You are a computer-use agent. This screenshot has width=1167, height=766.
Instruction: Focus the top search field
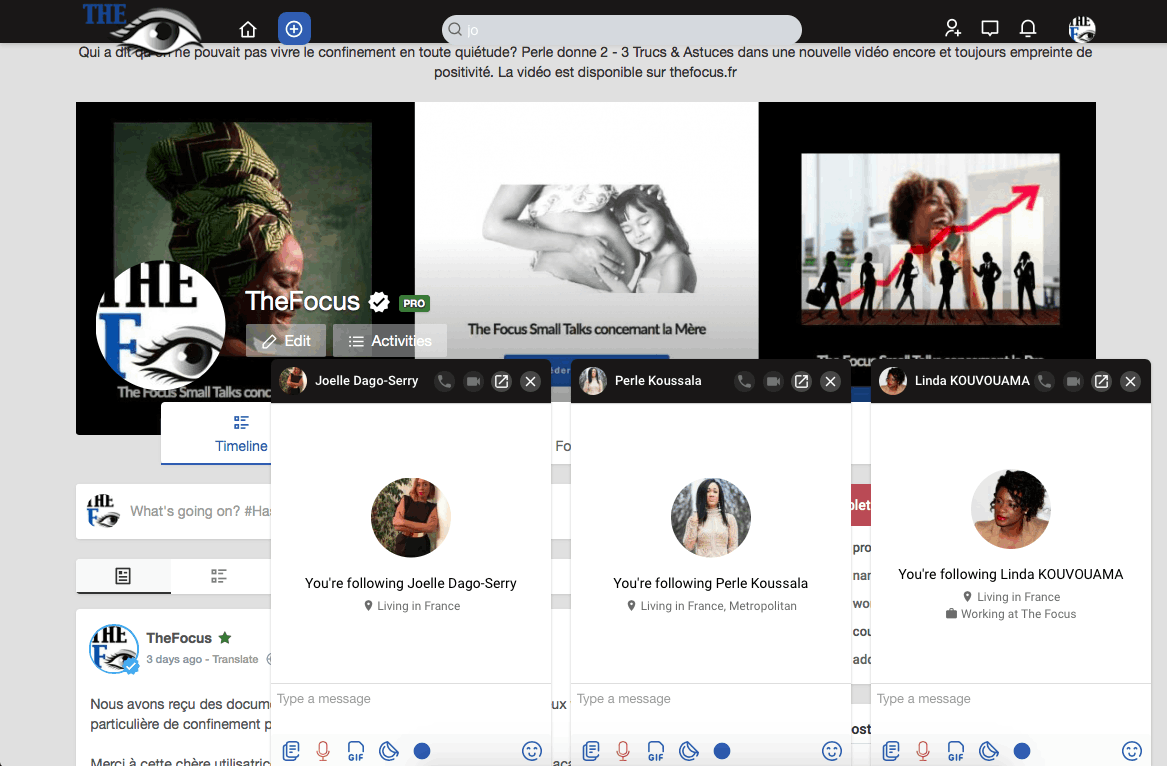tap(621, 30)
